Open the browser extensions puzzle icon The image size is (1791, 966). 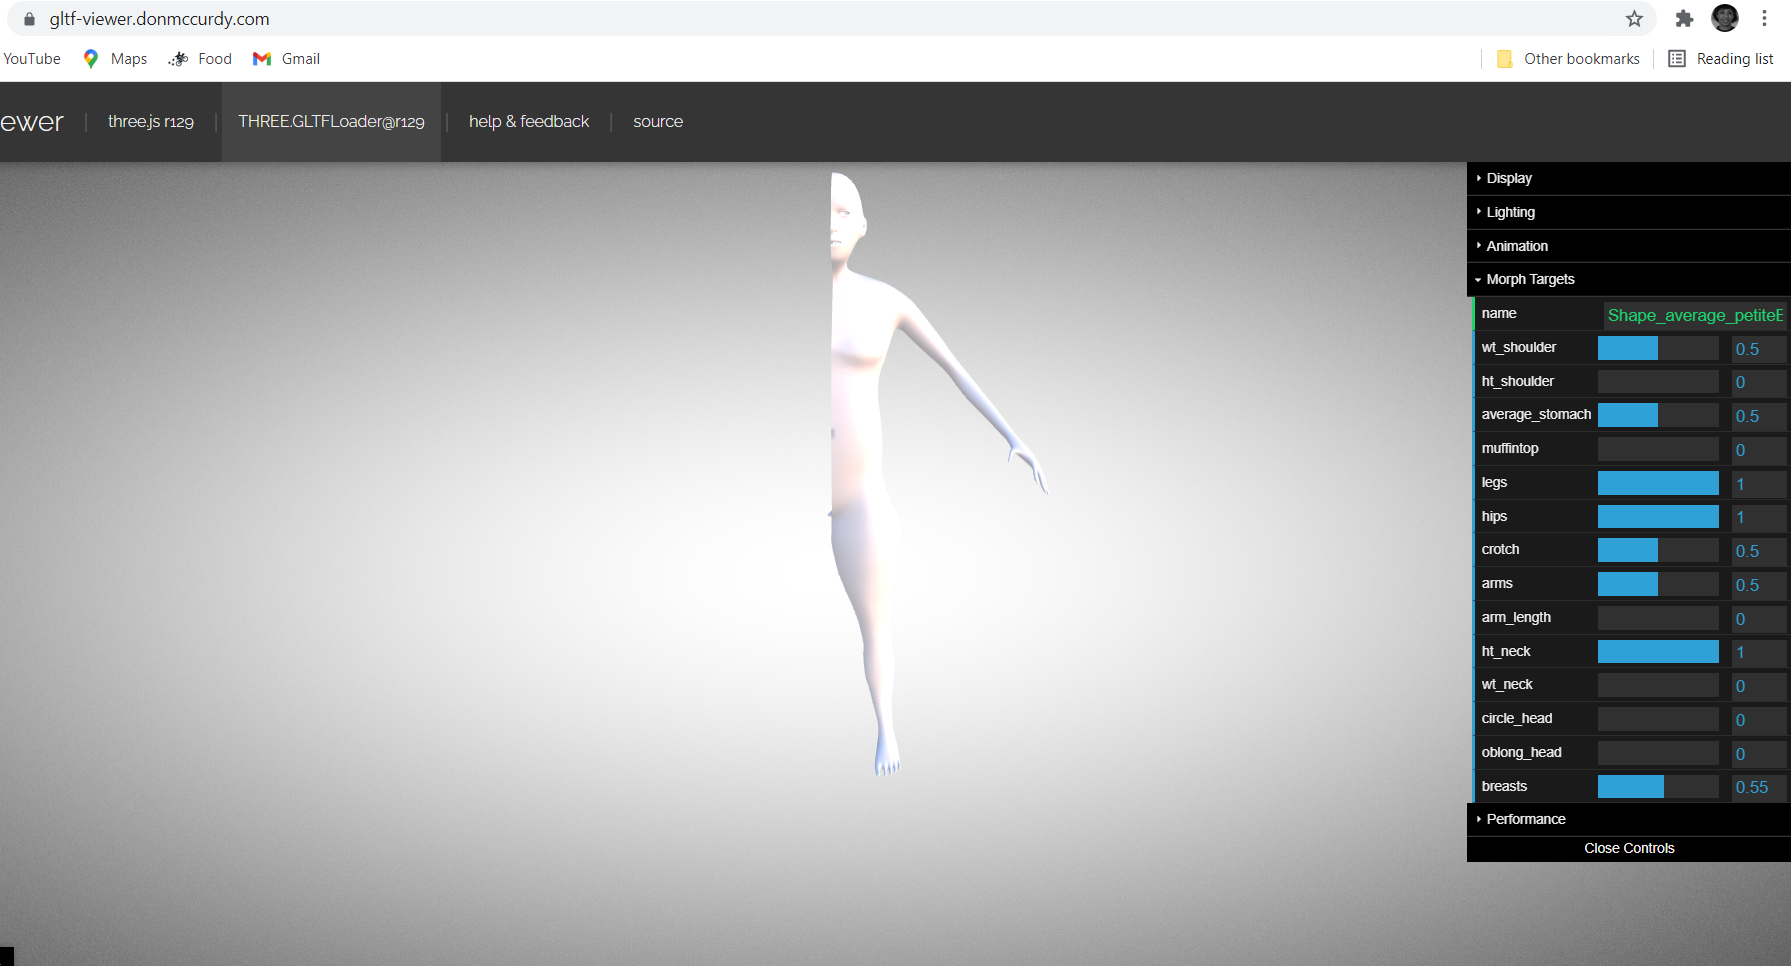(x=1684, y=18)
